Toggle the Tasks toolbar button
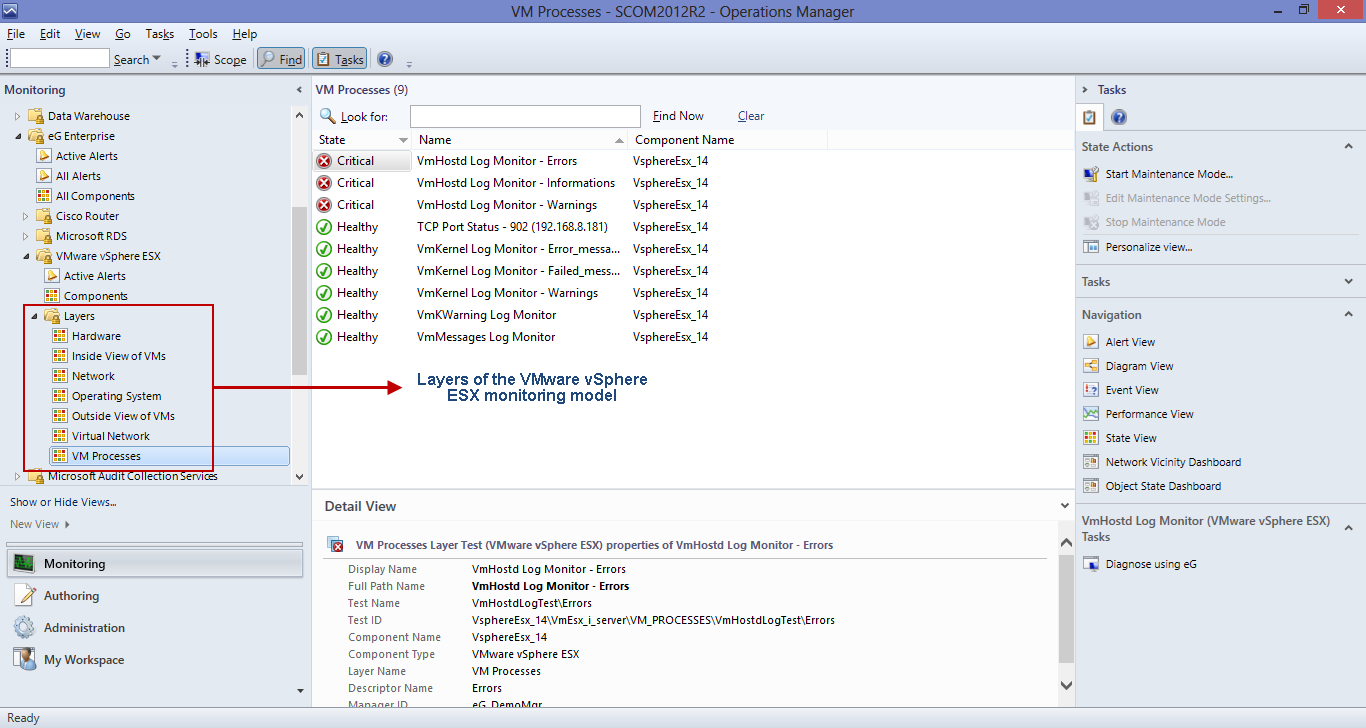The image size is (1366, 728). (340, 59)
